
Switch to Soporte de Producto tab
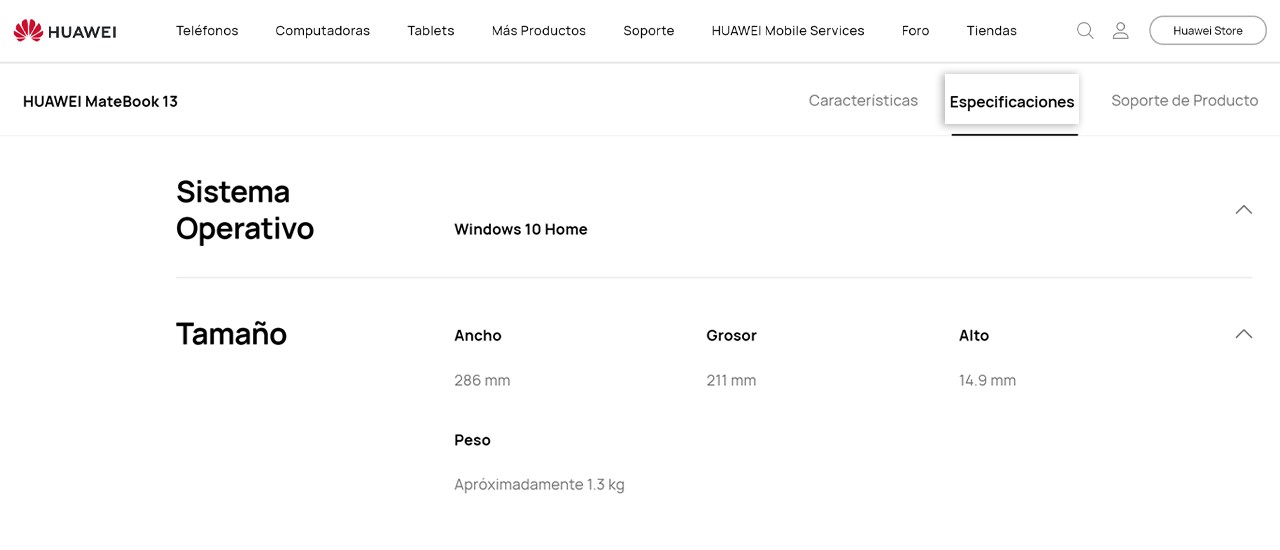pos(1185,100)
